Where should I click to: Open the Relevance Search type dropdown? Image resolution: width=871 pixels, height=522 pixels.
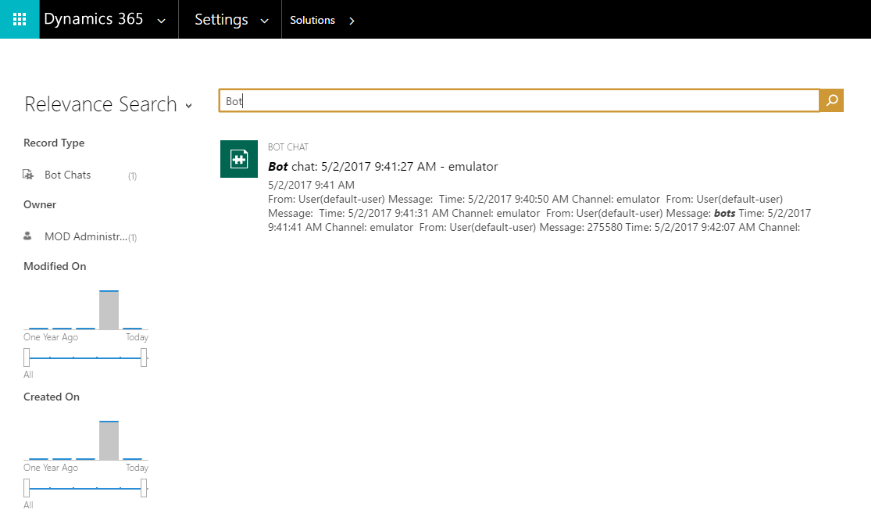click(189, 106)
